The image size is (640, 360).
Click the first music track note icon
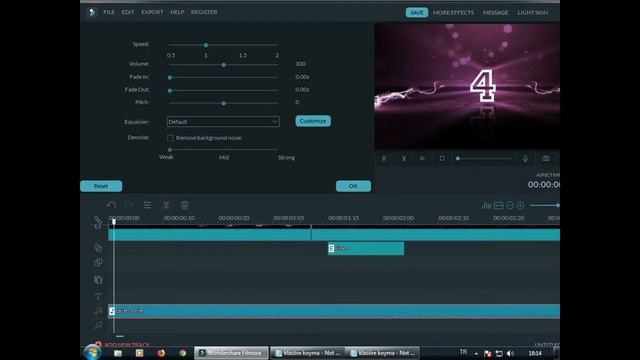98,311
